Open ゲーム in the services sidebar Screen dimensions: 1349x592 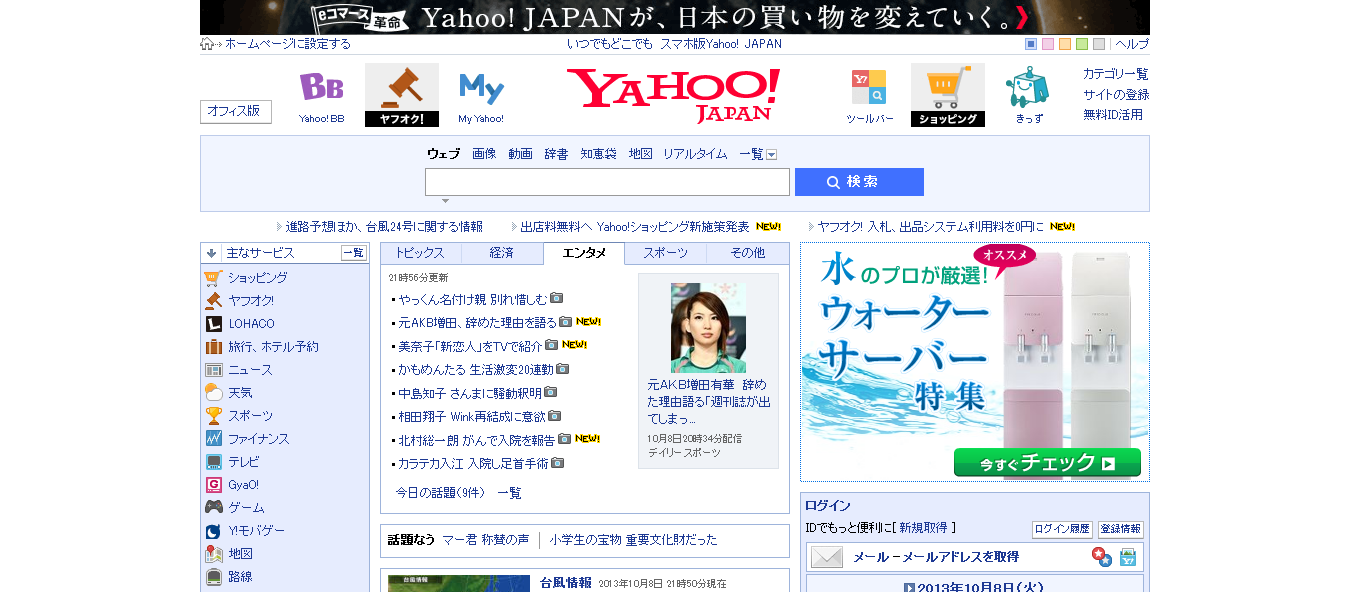(x=246, y=508)
